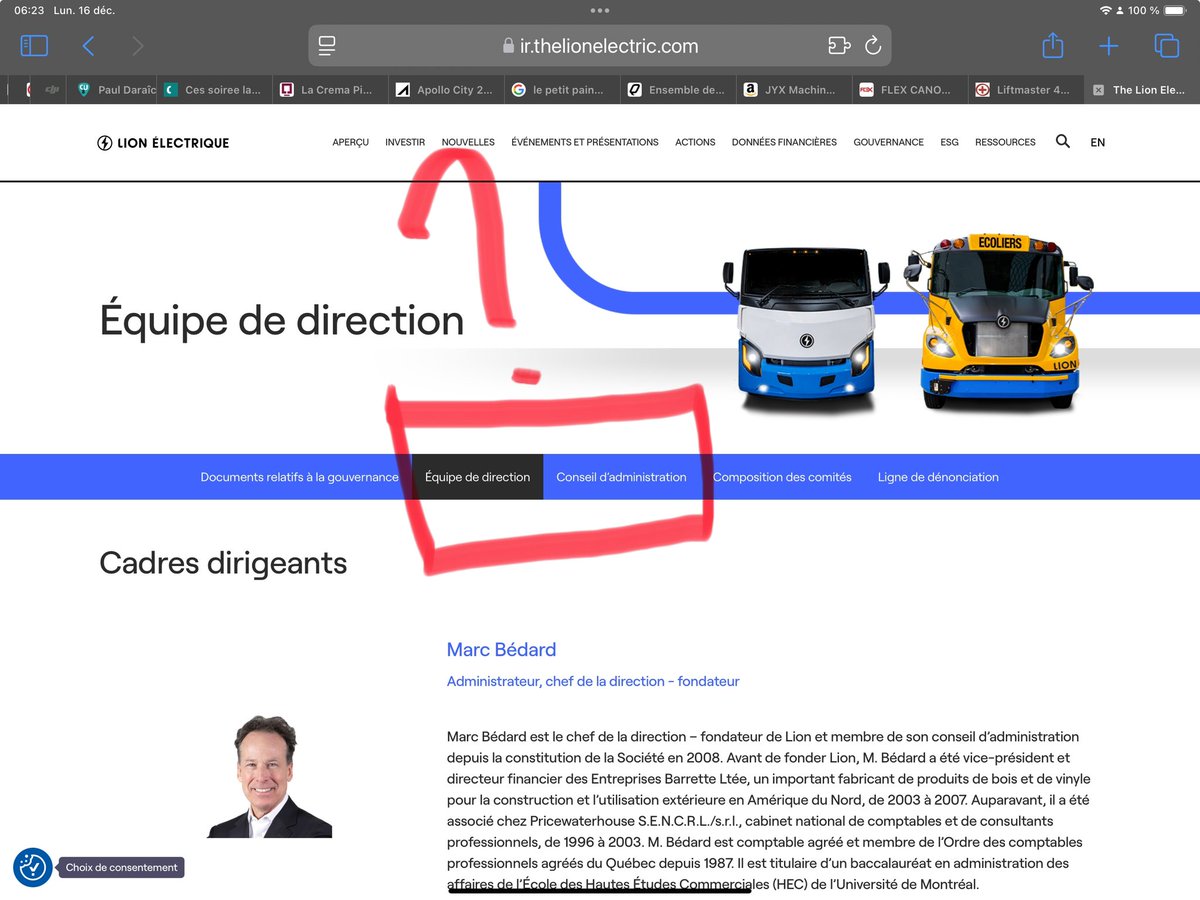Open the GOUVERNANCE menu
1200x900 pixels.
888,142
